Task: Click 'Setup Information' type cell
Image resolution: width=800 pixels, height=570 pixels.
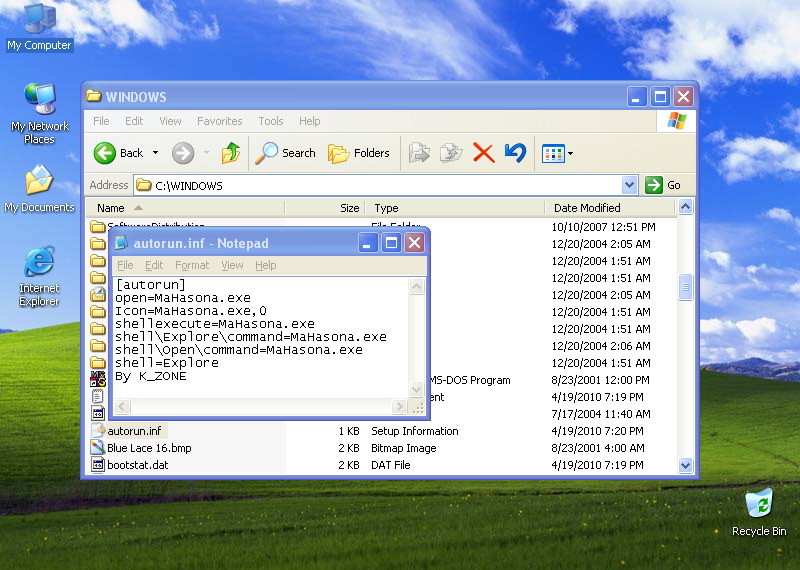Action: [x=414, y=431]
